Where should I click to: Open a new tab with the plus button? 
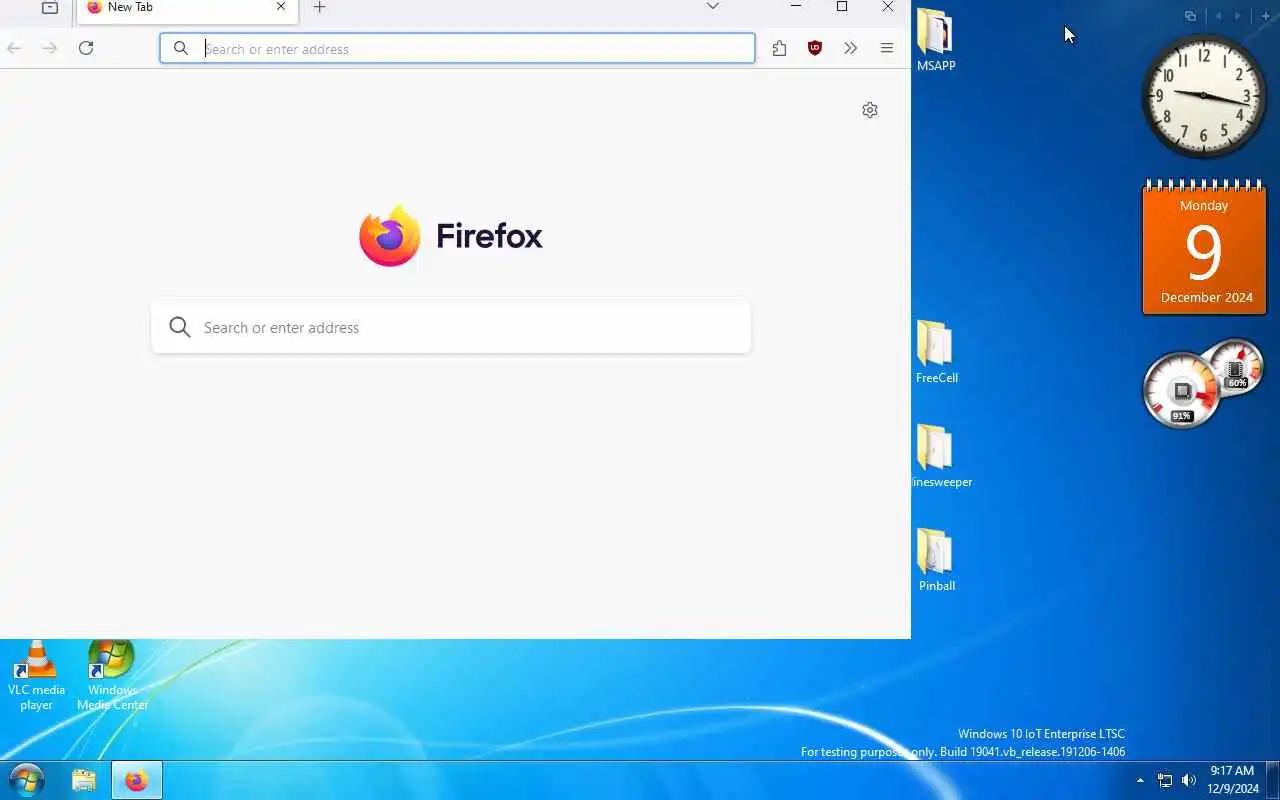320,7
